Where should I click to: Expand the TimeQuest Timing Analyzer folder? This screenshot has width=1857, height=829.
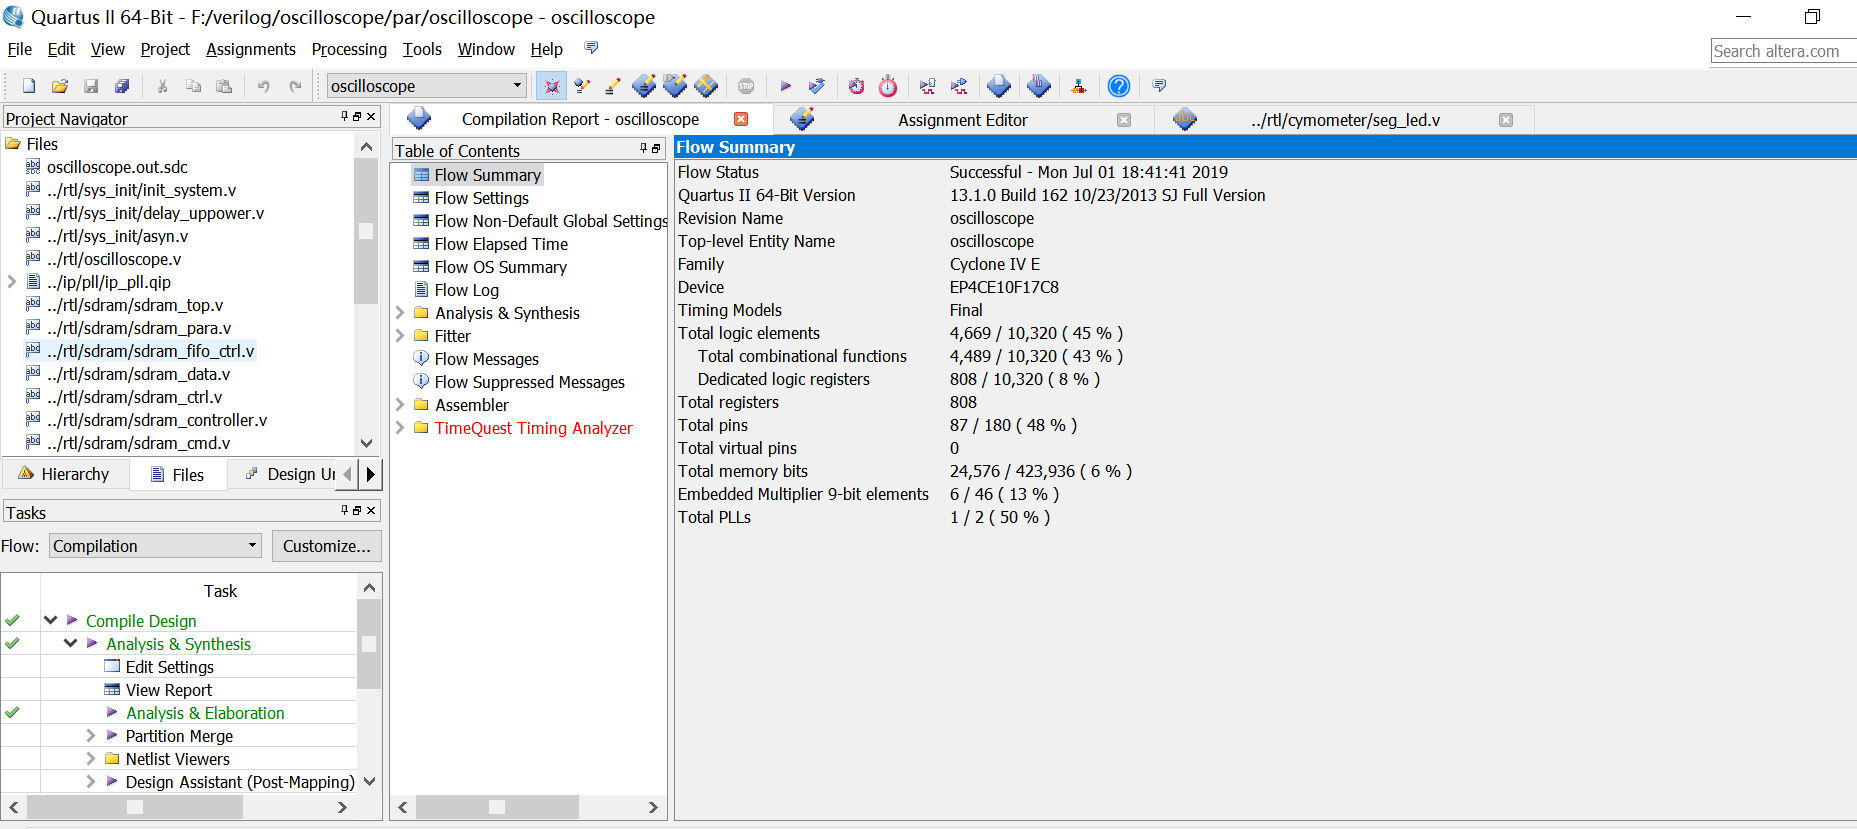pos(400,428)
